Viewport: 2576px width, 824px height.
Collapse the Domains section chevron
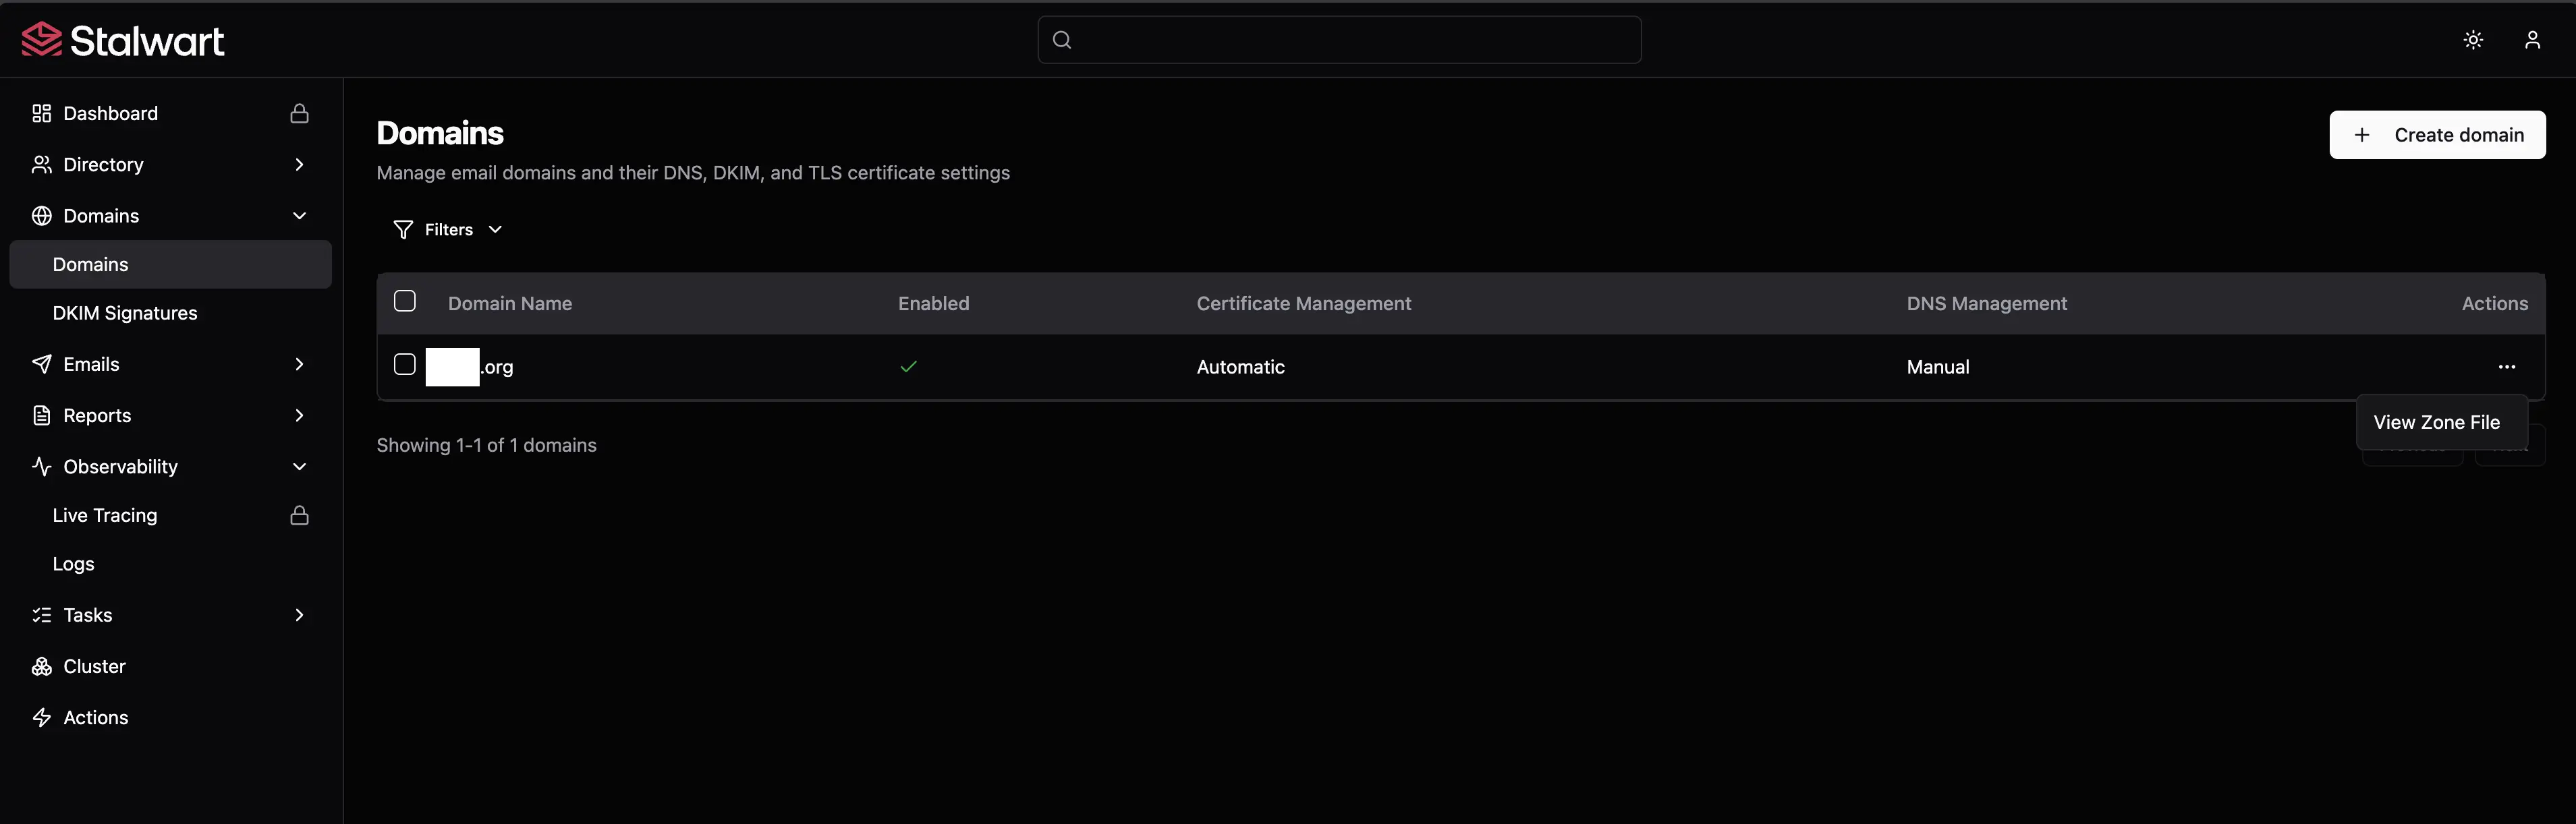coord(299,216)
